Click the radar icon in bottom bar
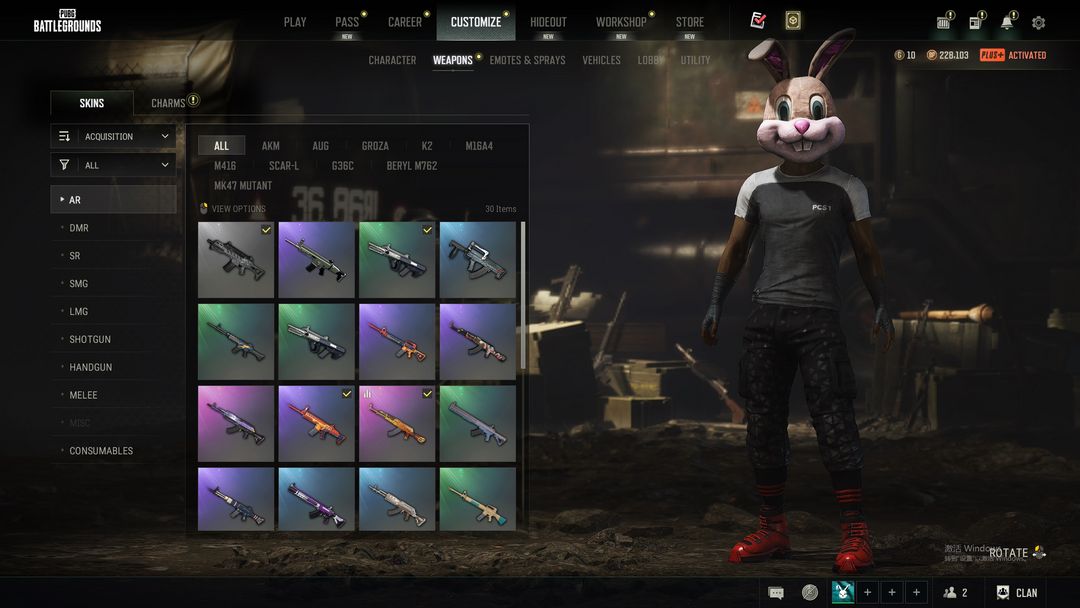This screenshot has width=1080, height=608. [x=810, y=592]
